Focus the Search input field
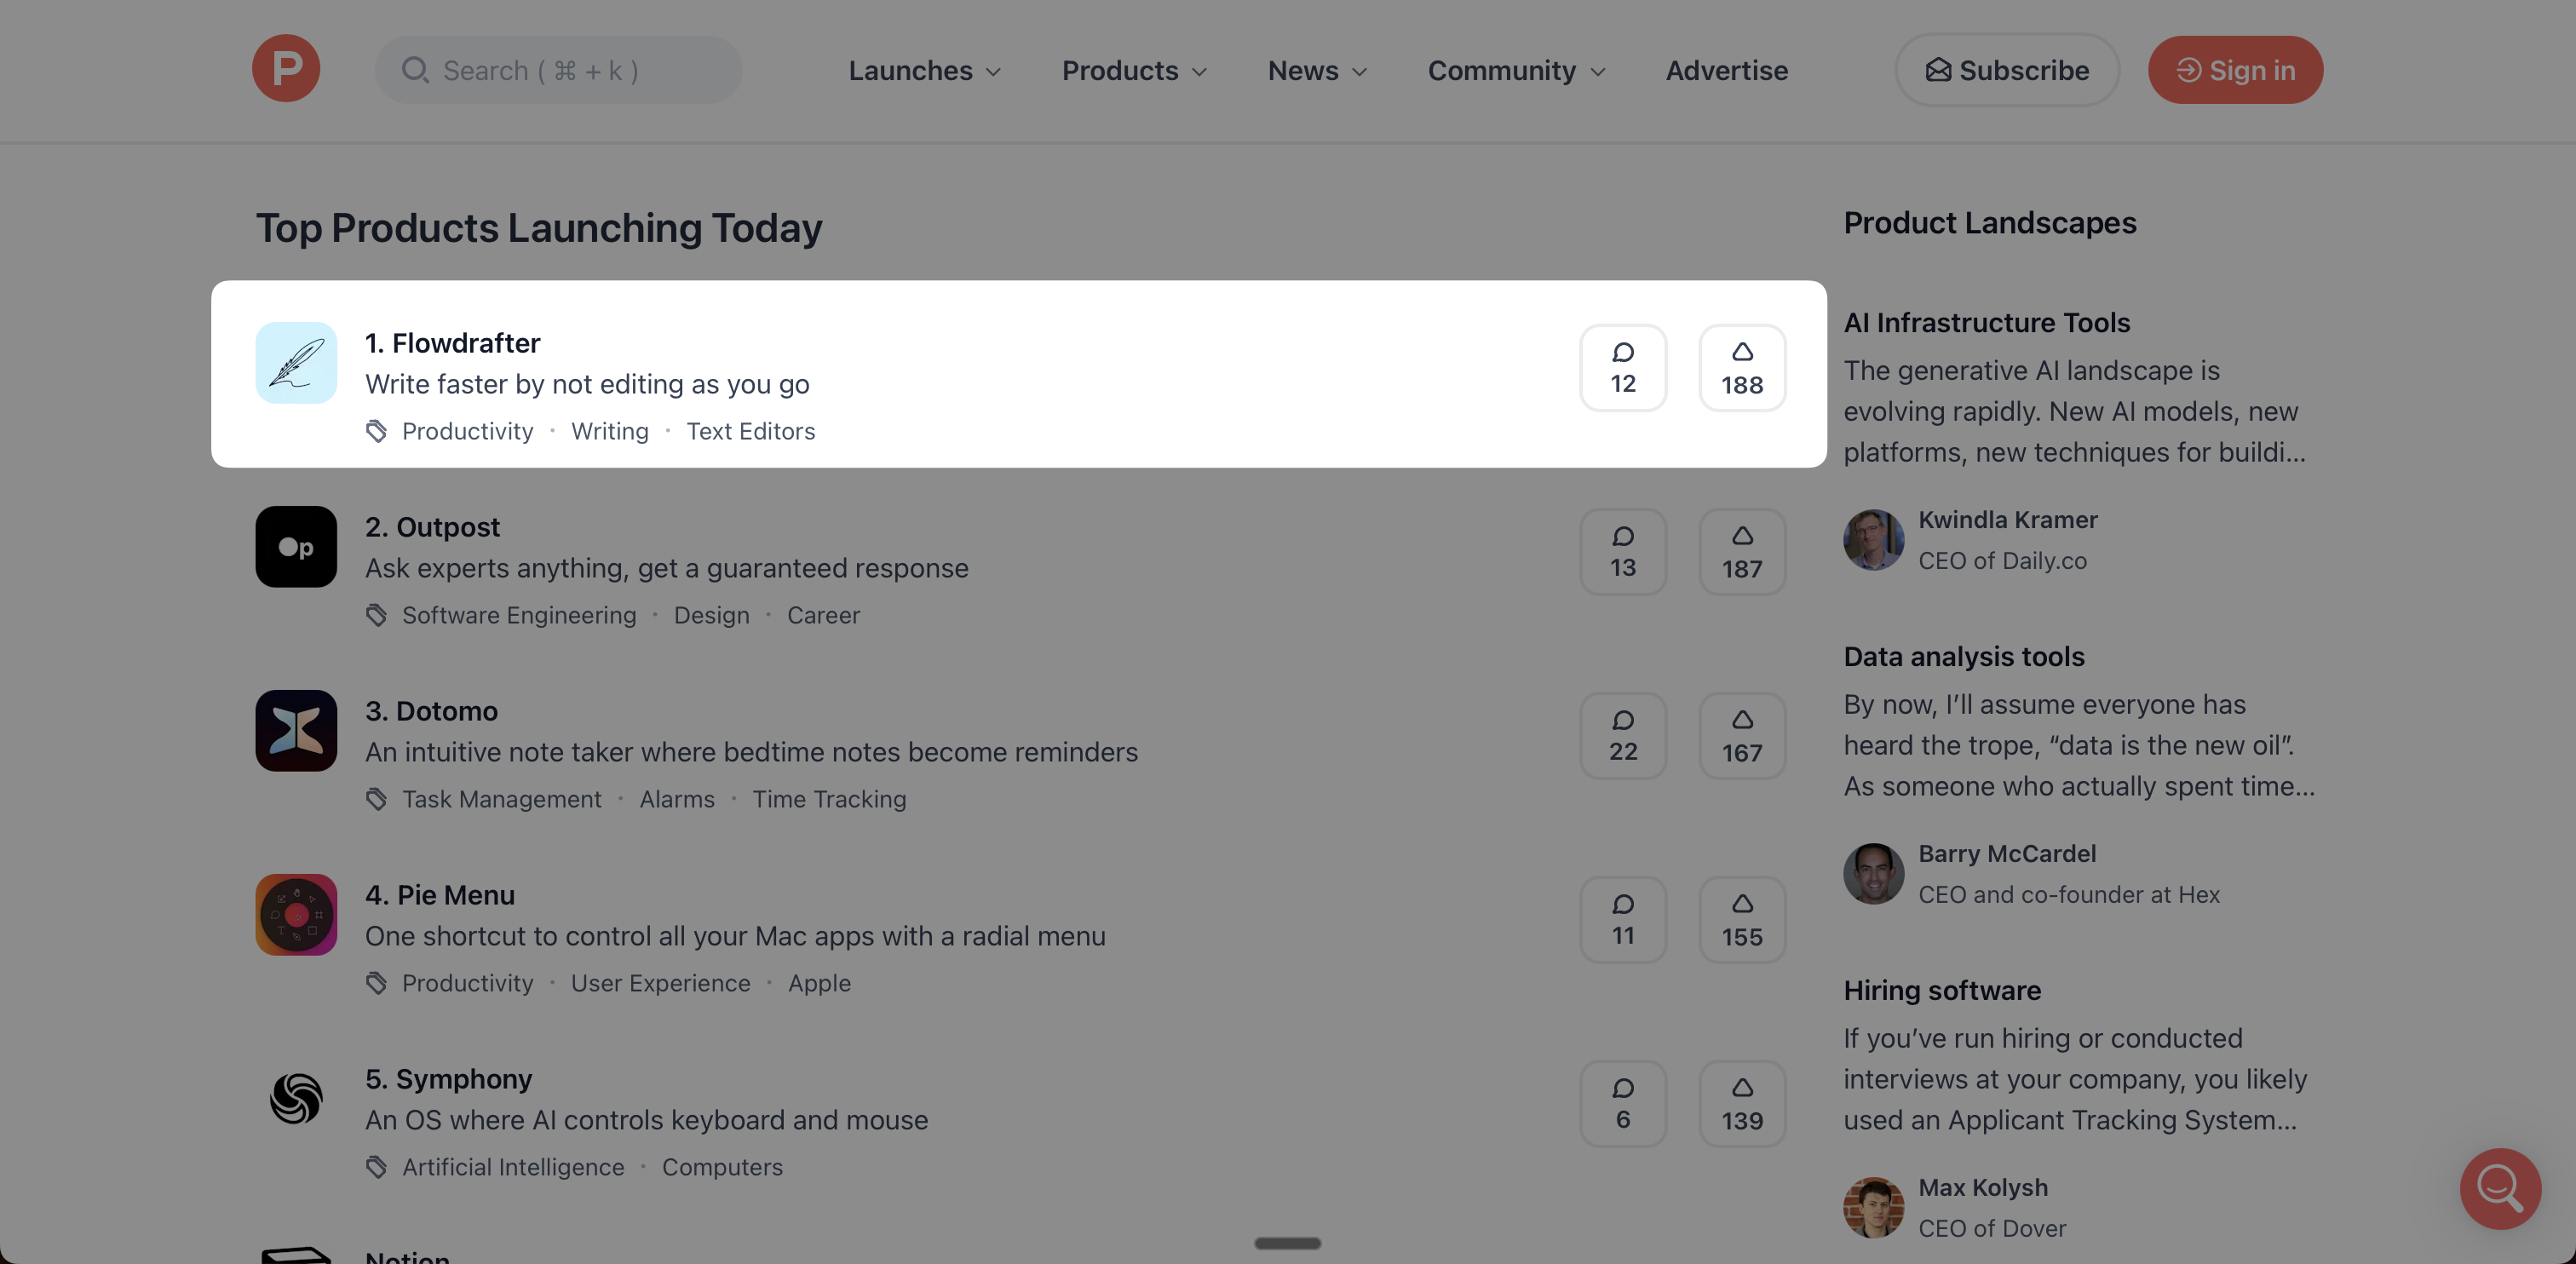This screenshot has height=1264, width=2576. point(560,71)
